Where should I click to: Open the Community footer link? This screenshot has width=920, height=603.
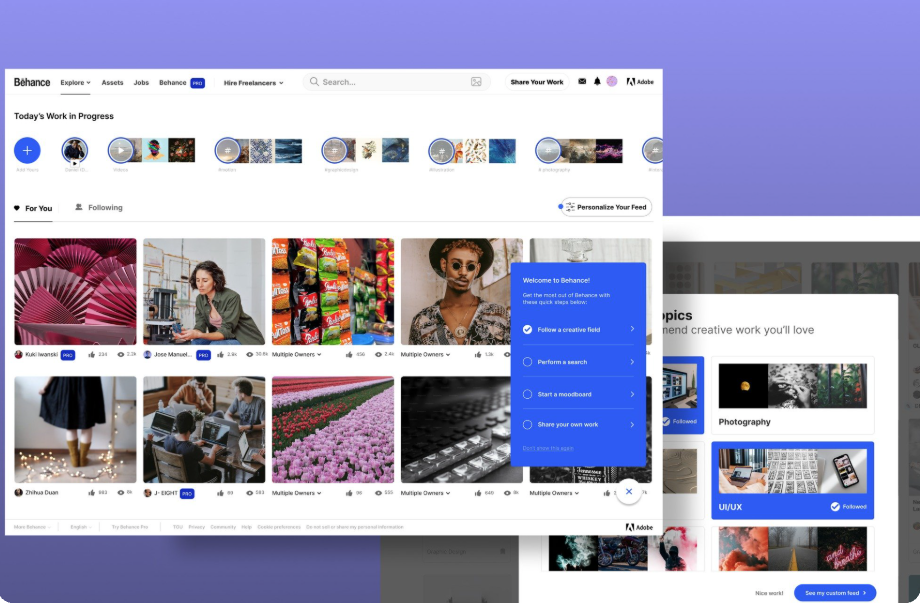point(223,527)
